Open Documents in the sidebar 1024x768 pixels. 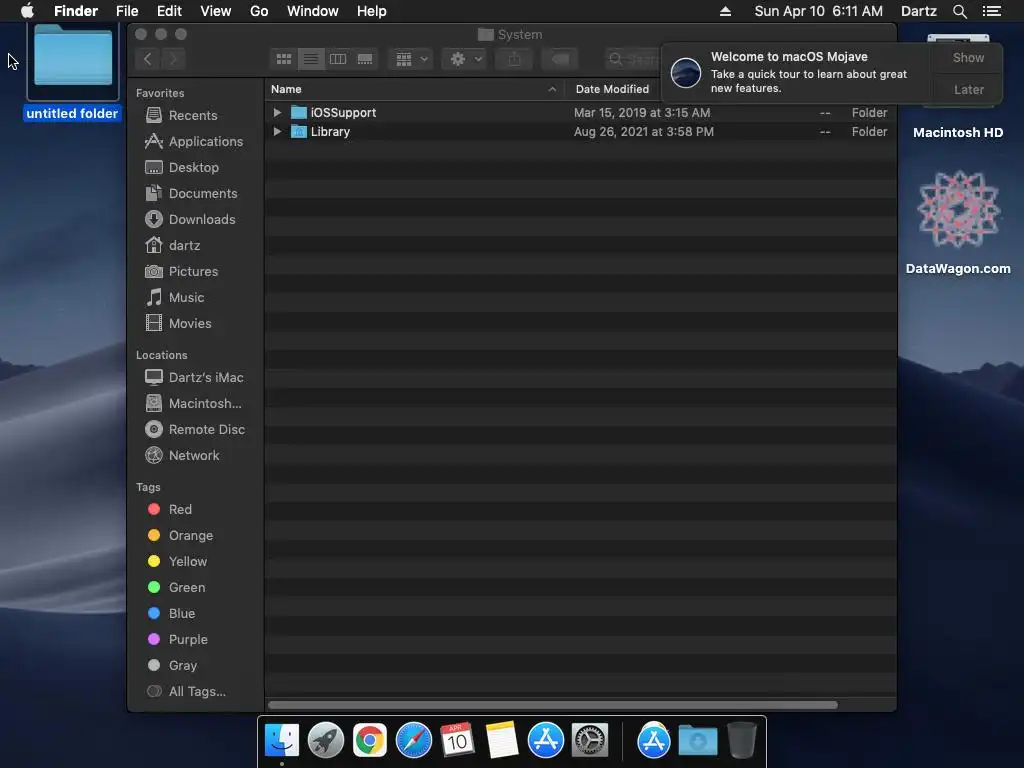click(x=203, y=193)
